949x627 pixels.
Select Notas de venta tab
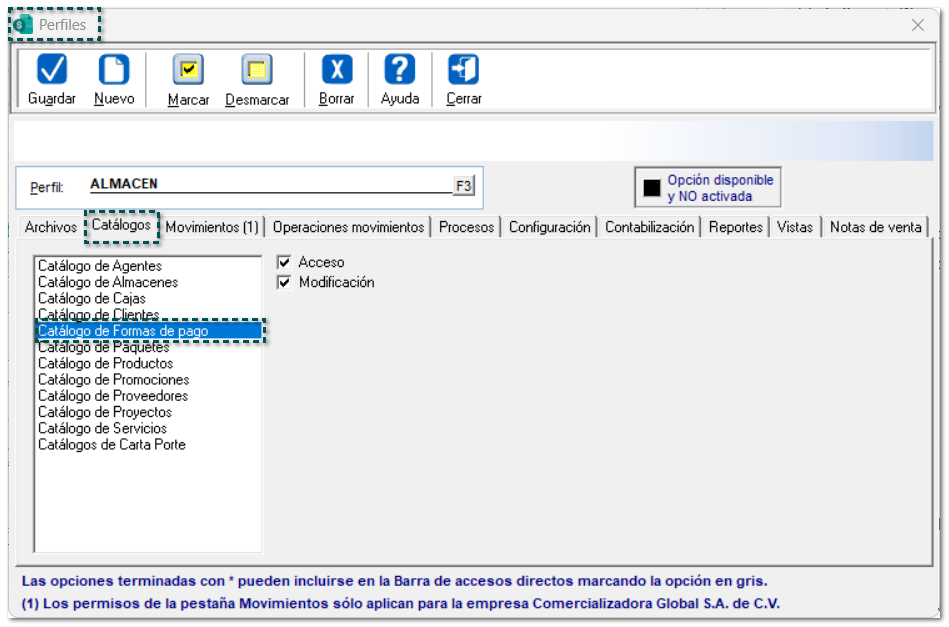point(875,227)
